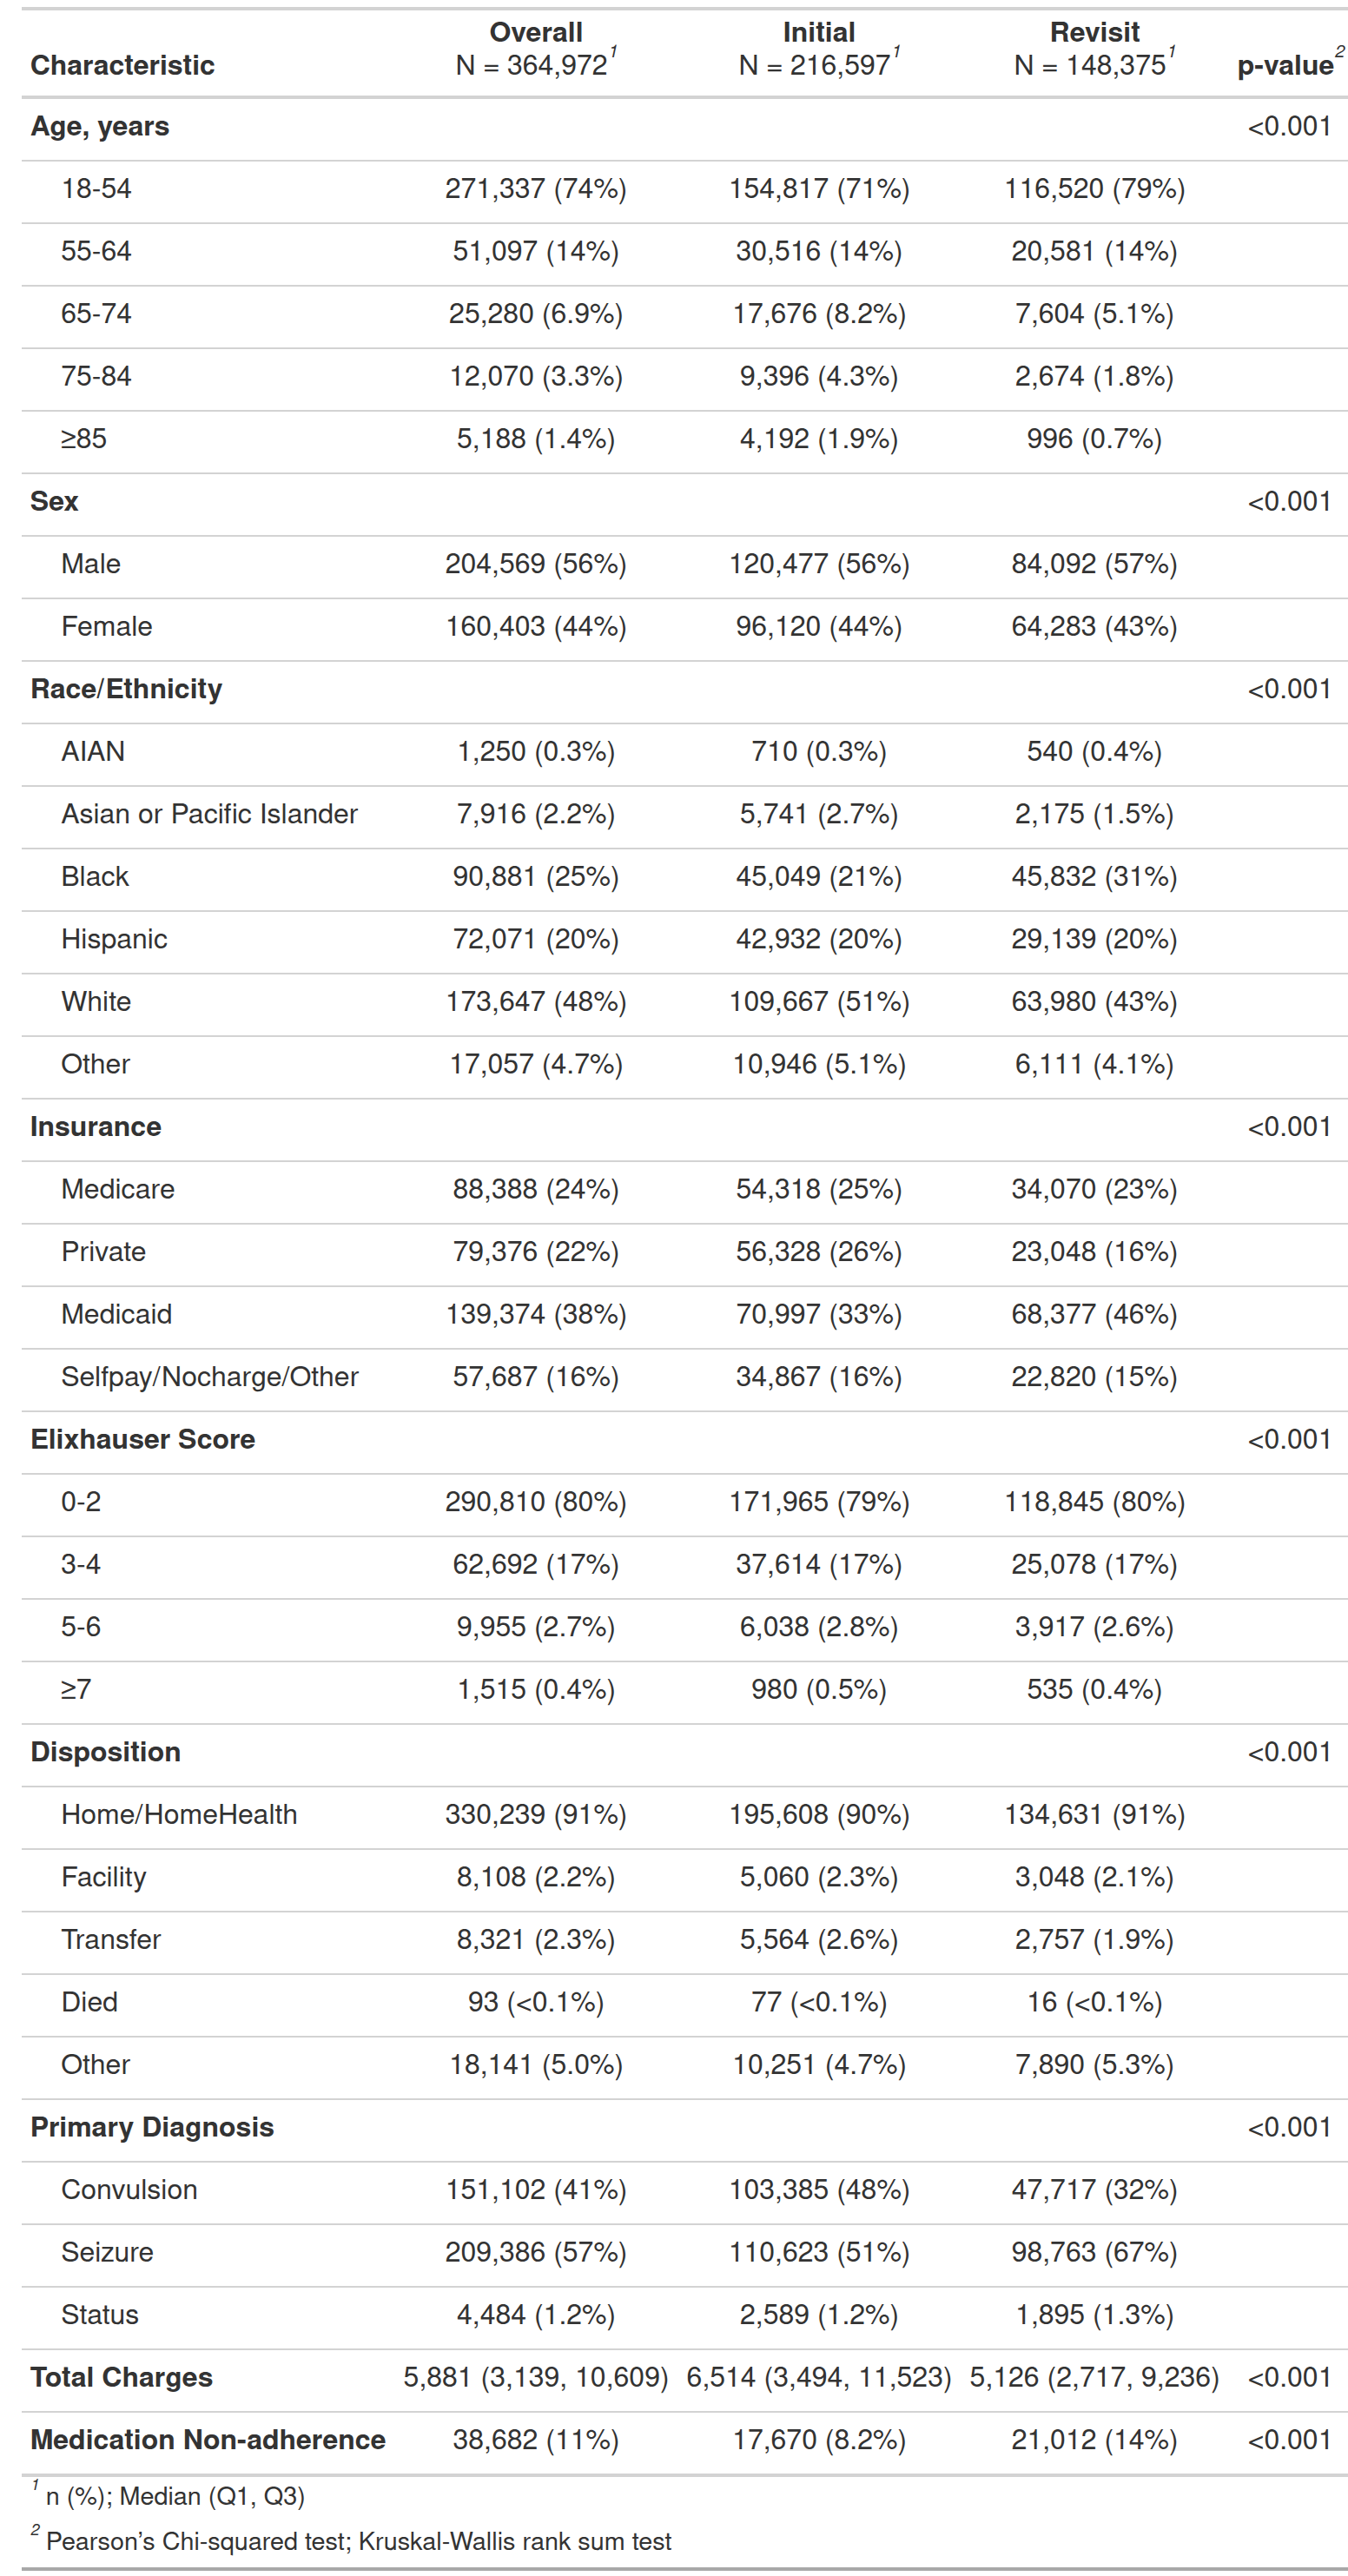
Task: Select the Elixhauser Score section label
Action: [143, 1440]
